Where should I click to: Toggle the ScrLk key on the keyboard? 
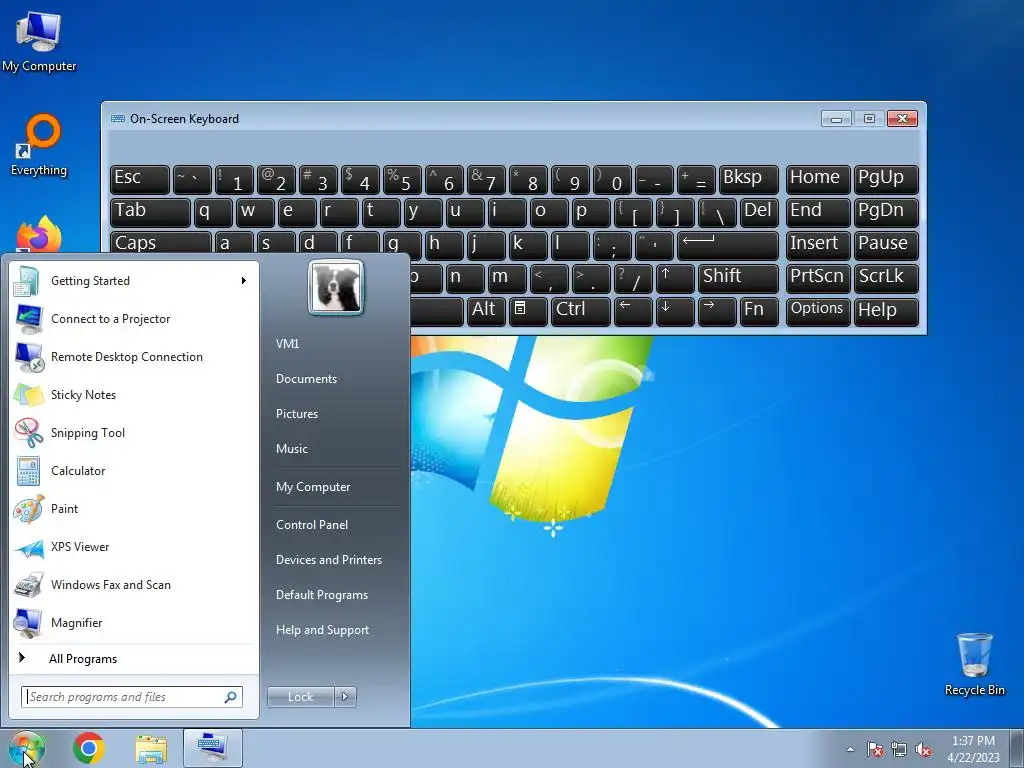click(x=886, y=278)
